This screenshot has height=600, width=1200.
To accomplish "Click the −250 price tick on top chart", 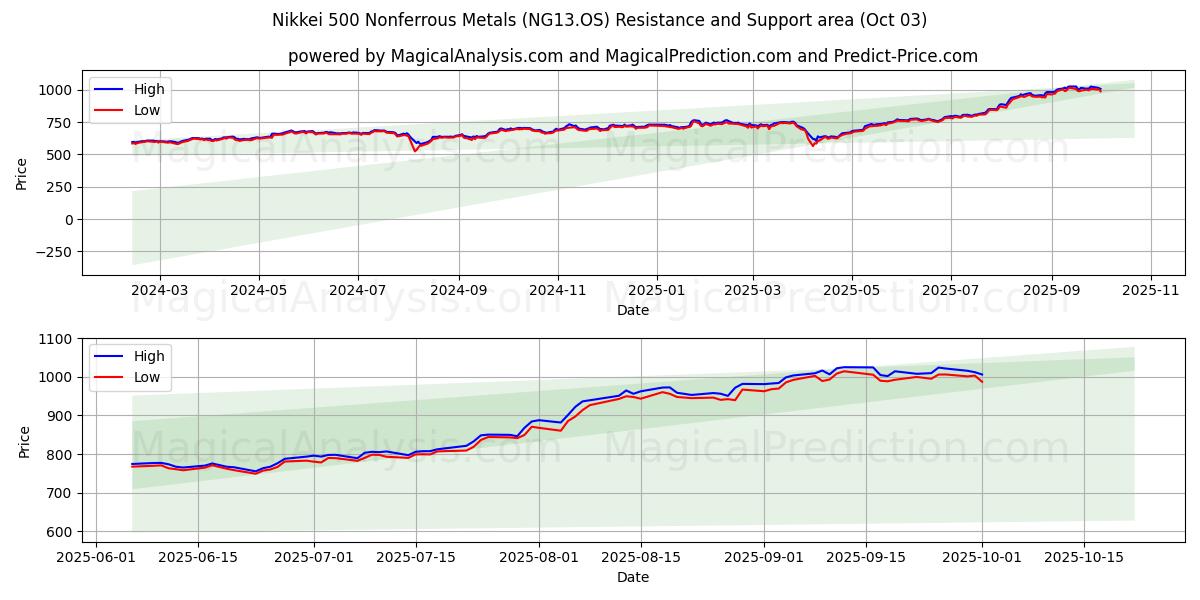I will pos(52,252).
